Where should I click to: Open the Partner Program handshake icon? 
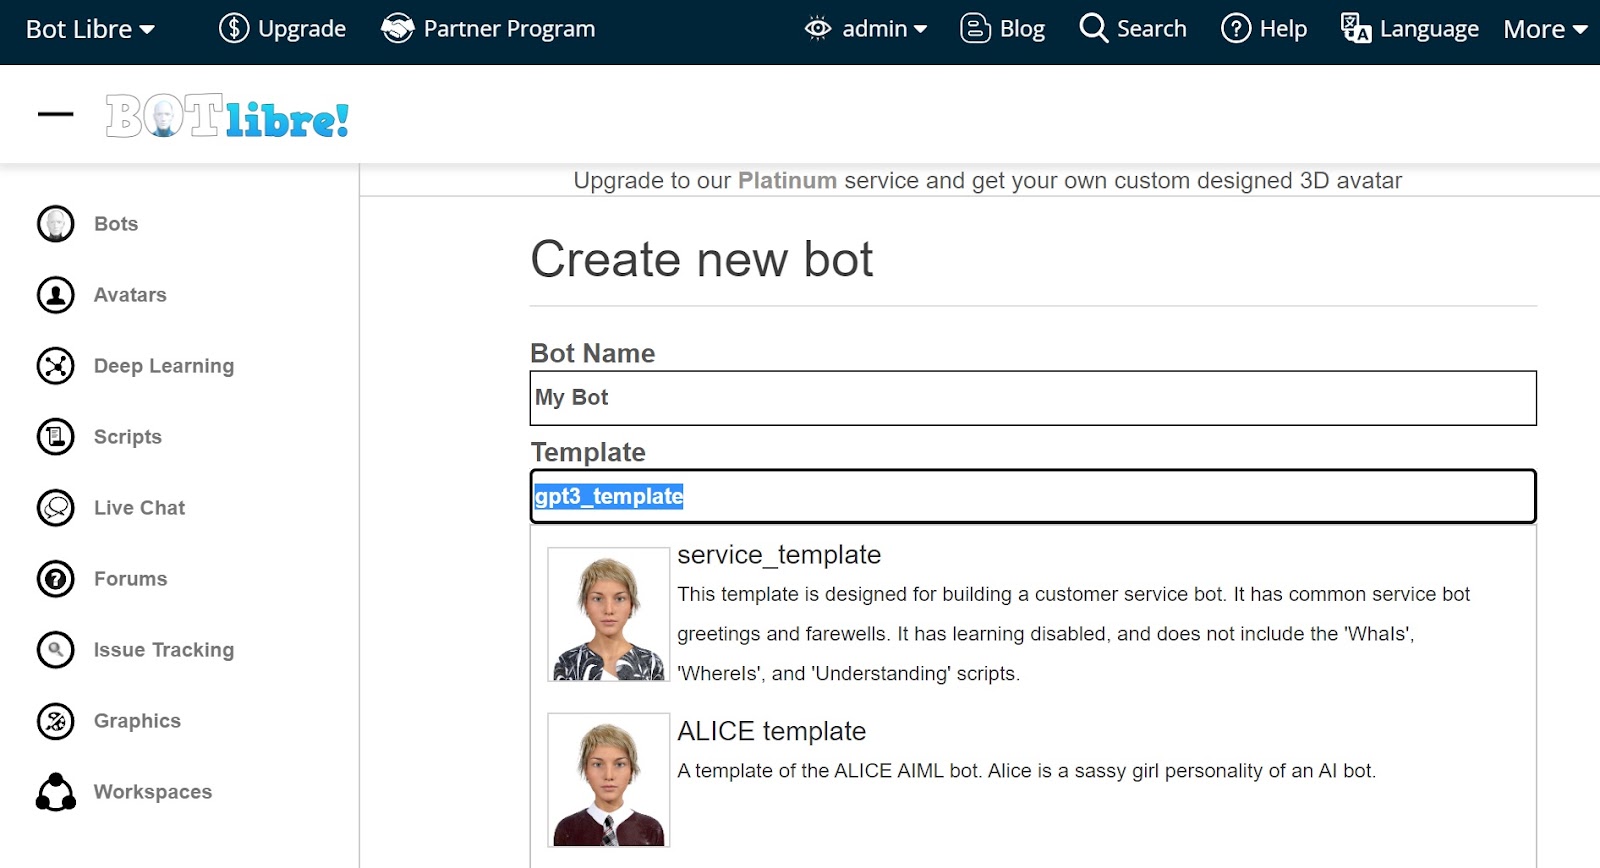coord(398,28)
